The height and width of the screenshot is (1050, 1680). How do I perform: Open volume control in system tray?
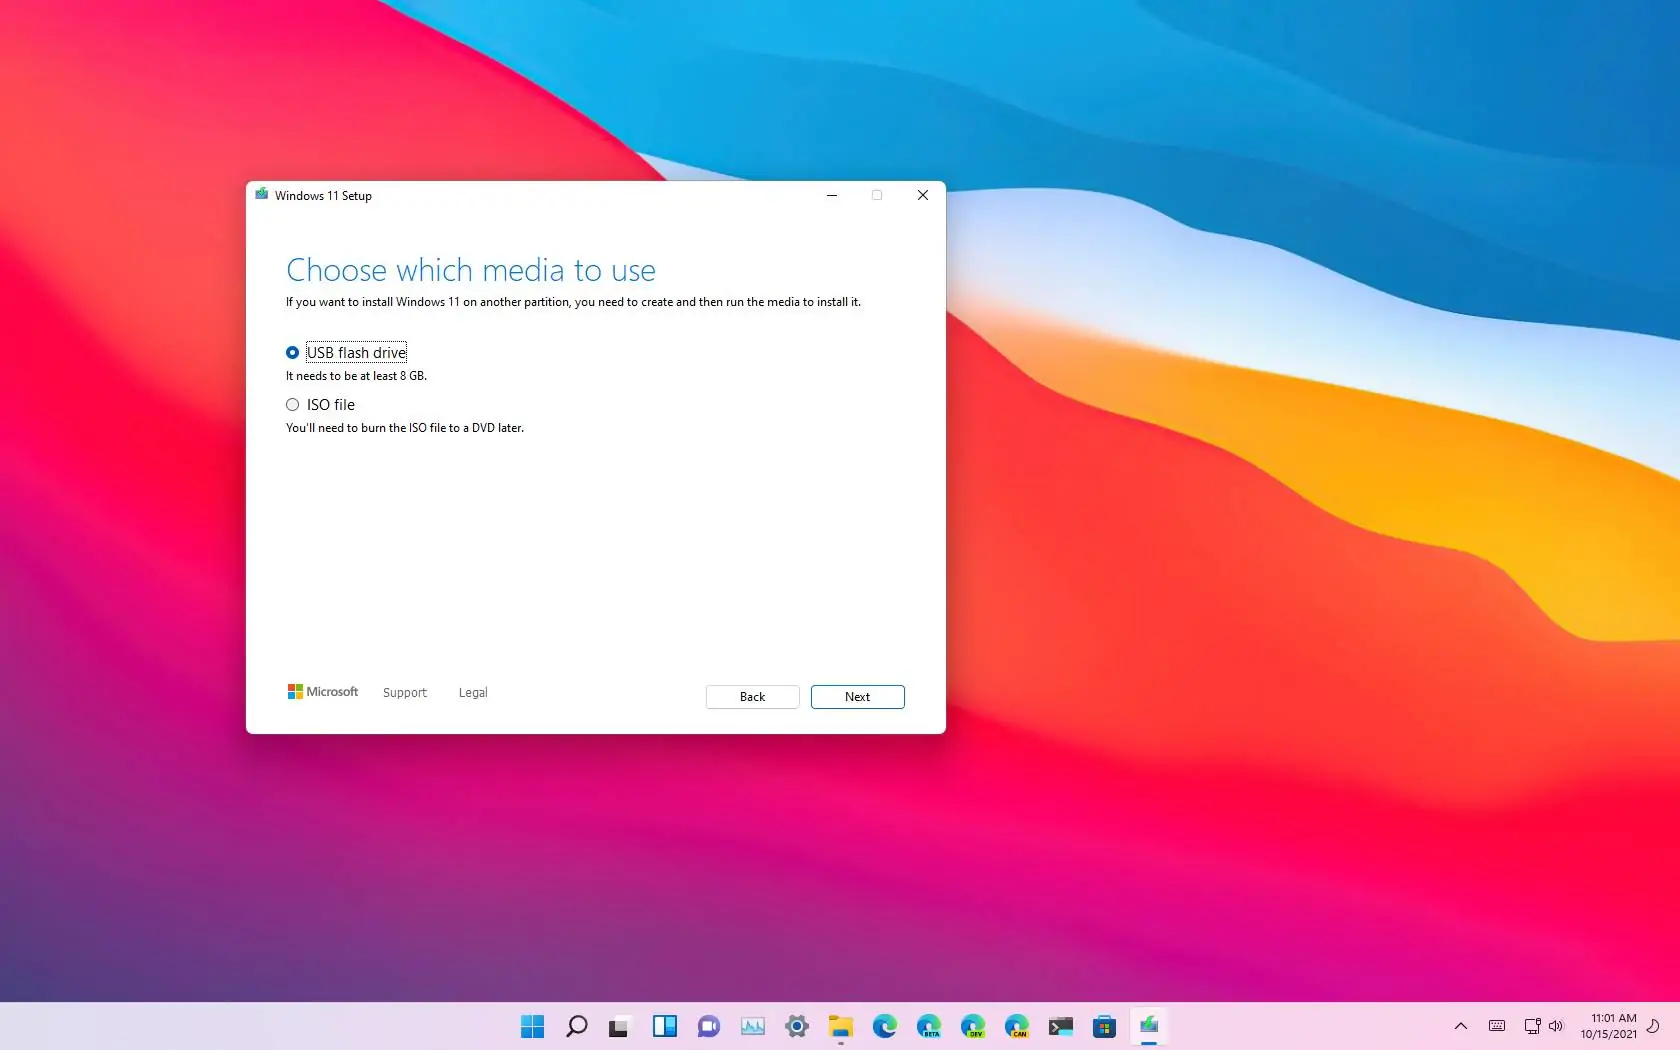(x=1555, y=1026)
